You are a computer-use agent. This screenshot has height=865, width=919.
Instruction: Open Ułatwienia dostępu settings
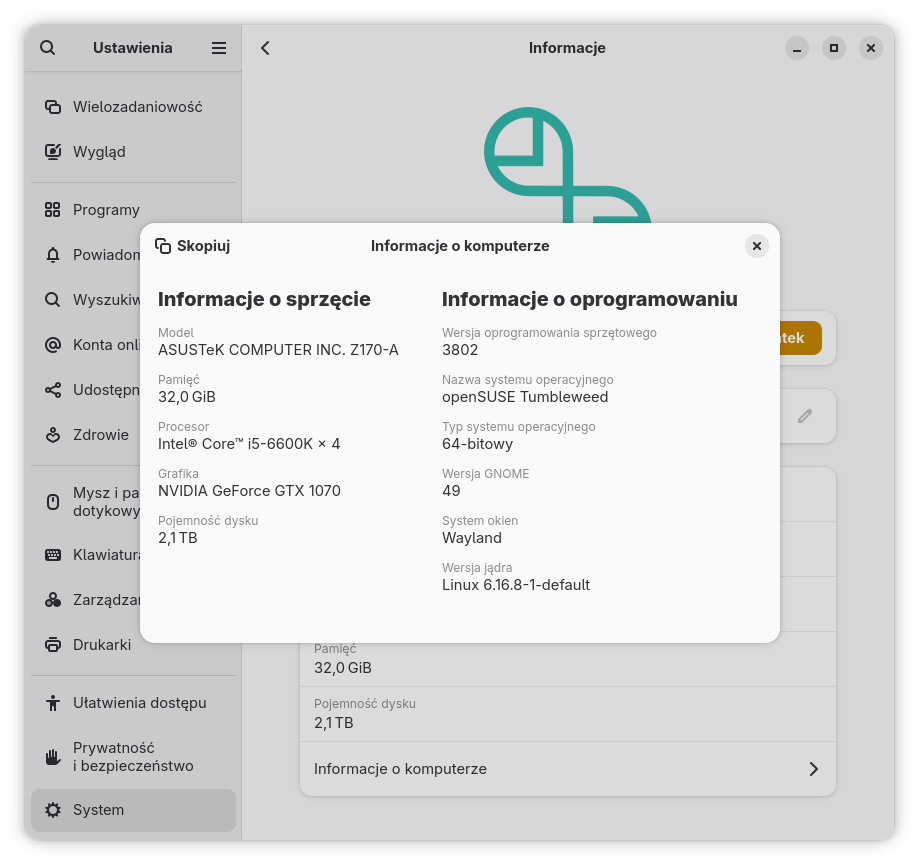tap(133, 703)
